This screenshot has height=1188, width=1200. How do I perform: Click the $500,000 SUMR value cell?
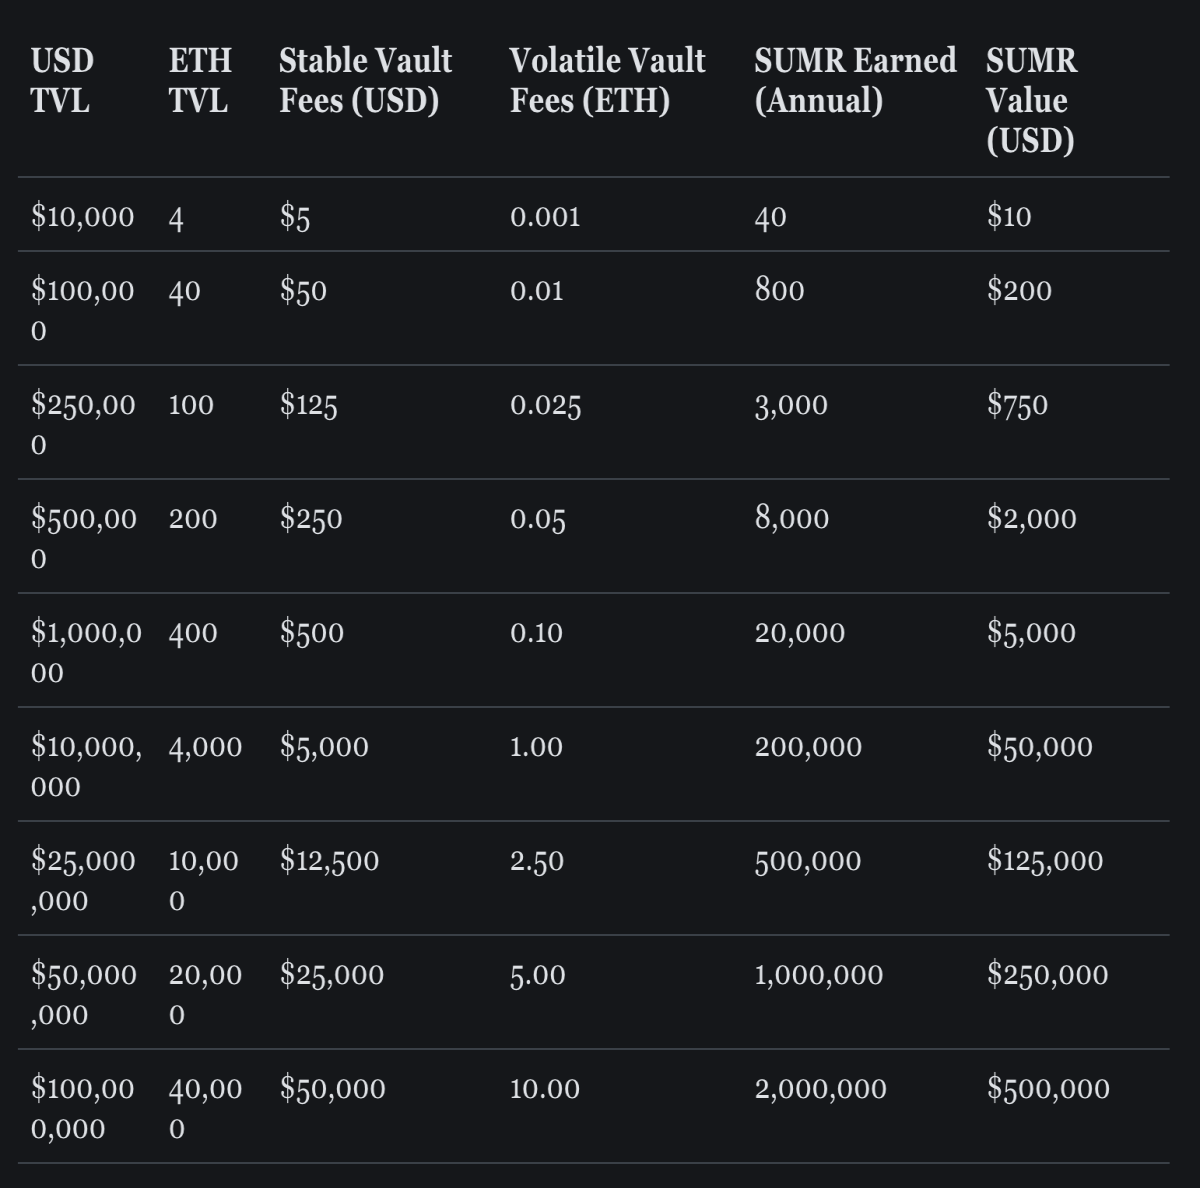[1048, 1088]
